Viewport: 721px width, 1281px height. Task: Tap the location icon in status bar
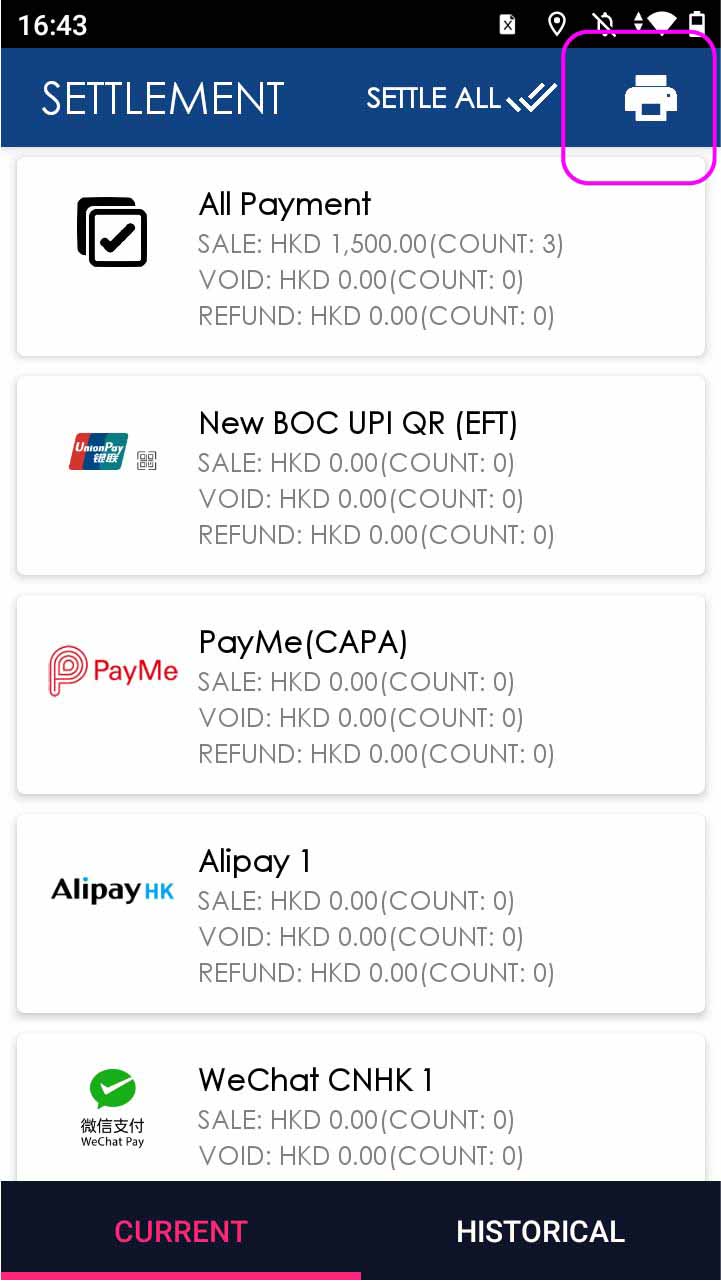(557, 24)
